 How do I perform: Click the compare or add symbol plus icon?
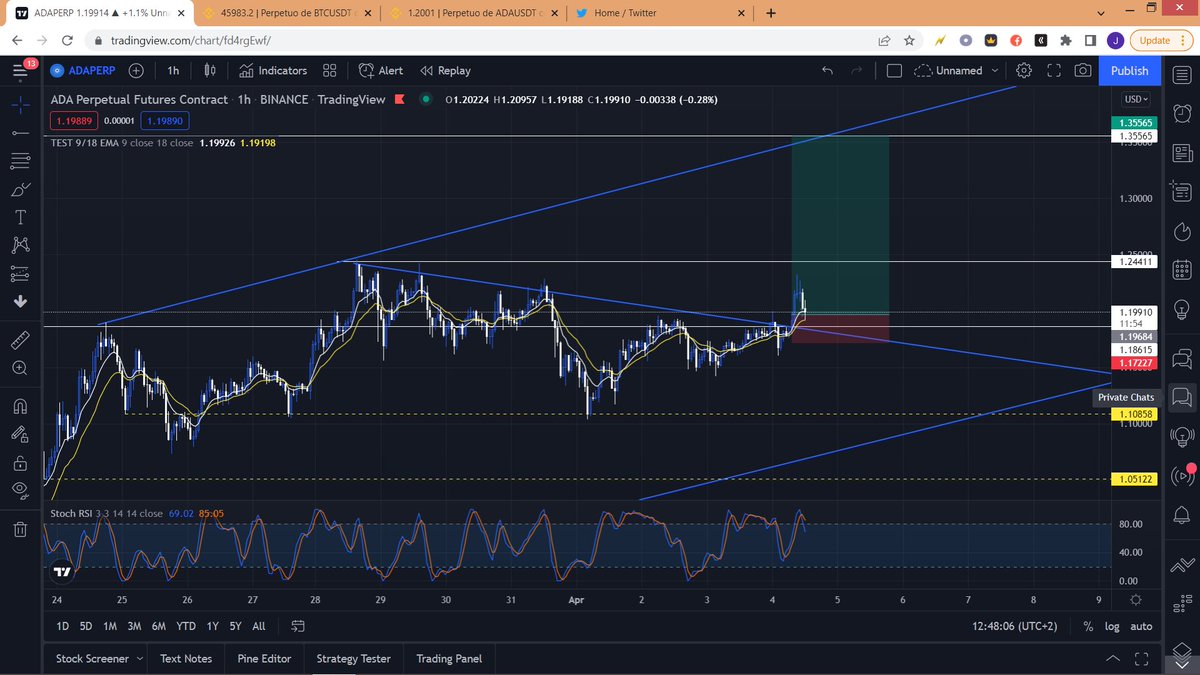point(136,71)
